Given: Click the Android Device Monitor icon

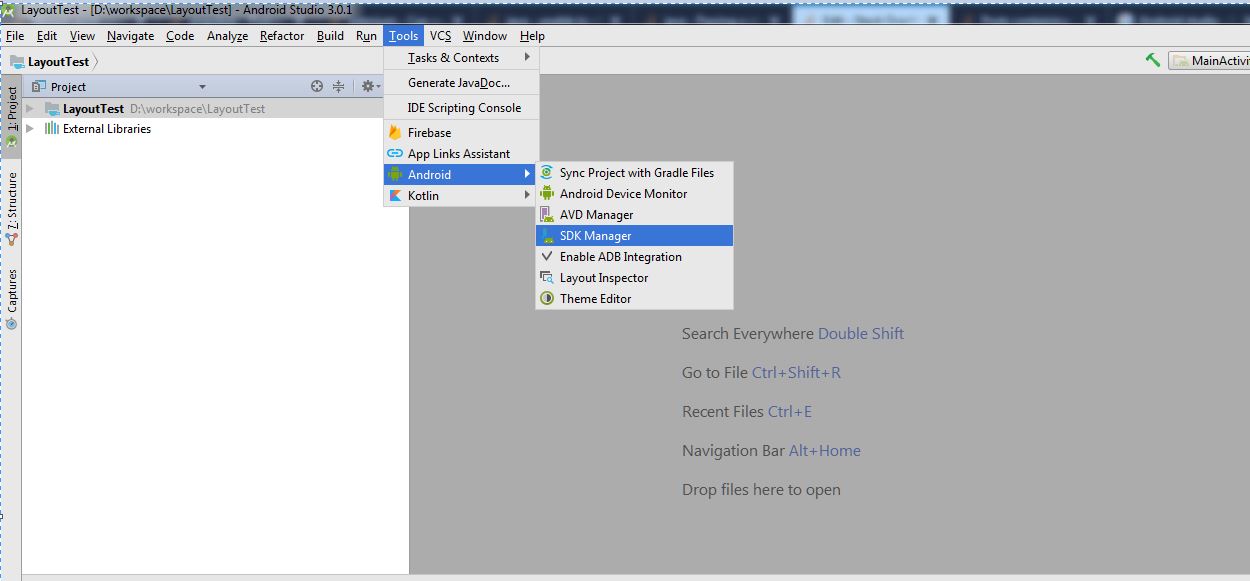Looking at the screenshot, I should pos(546,194).
